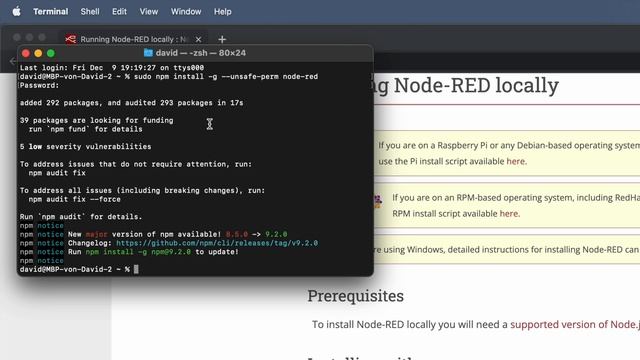Click the Windows instructions note on webpage
Screen dimensions: 640x360
[x=507, y=249]
